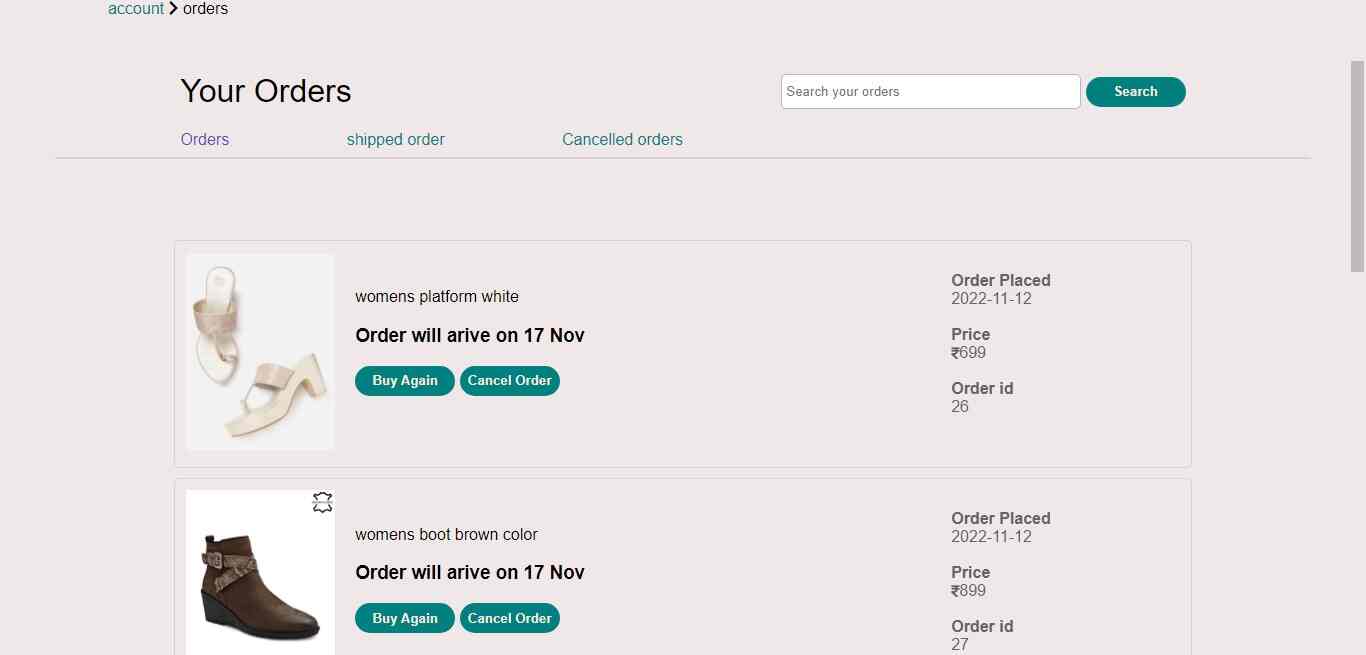This screenshot has width=1366, height=655.
Task: Click the orders breadcrumb text
Action: [205, 9]
